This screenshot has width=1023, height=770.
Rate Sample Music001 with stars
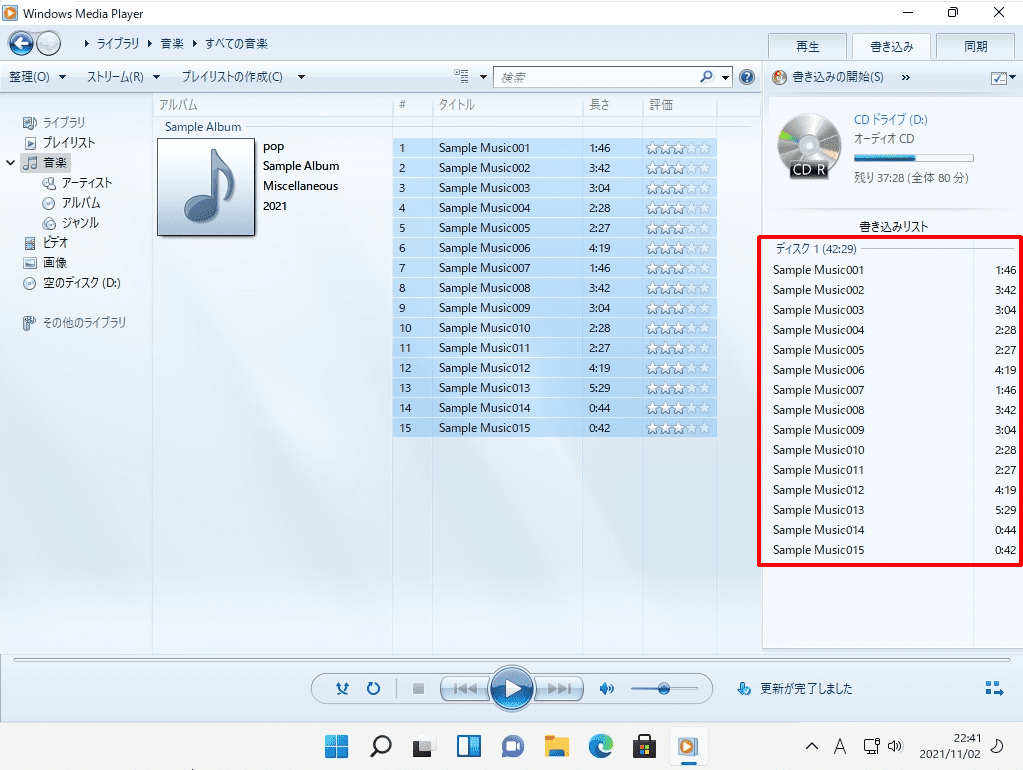click(x=678, y=148)
